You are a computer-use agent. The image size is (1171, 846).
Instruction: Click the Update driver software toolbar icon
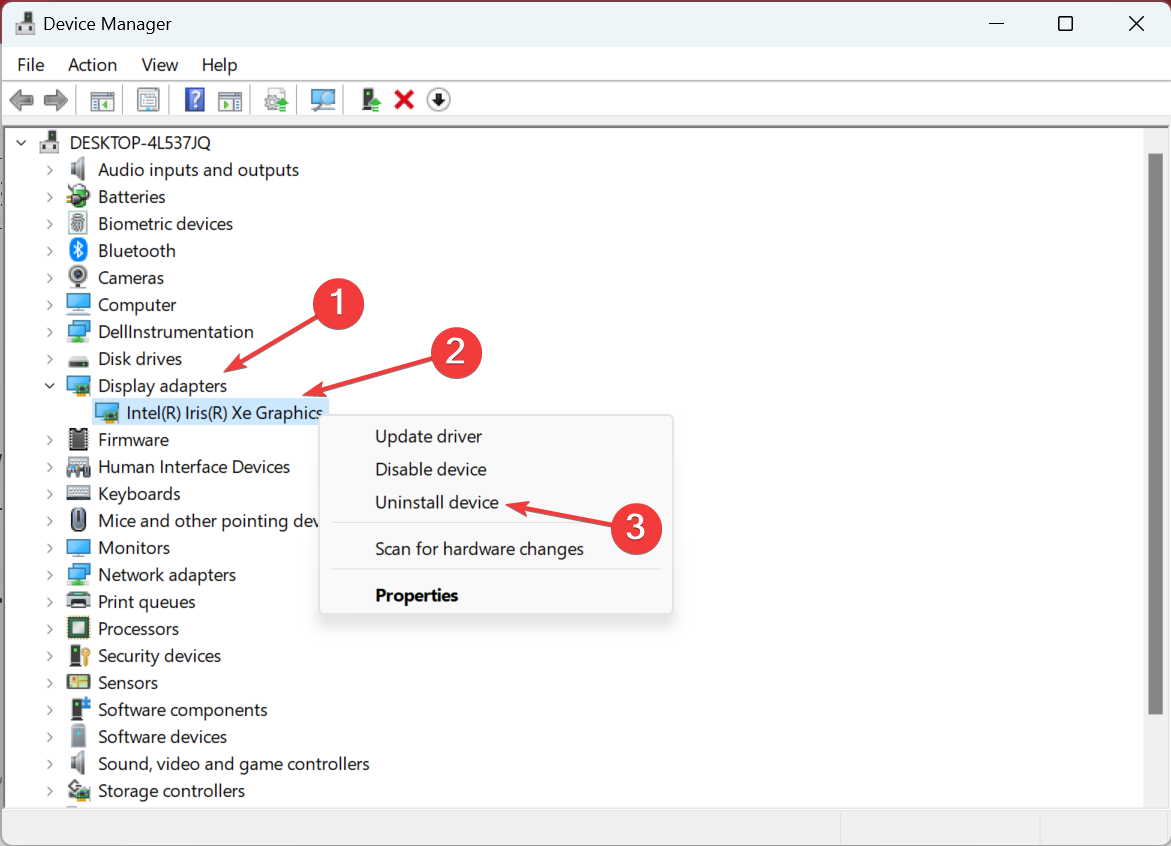tap(276, 100)
